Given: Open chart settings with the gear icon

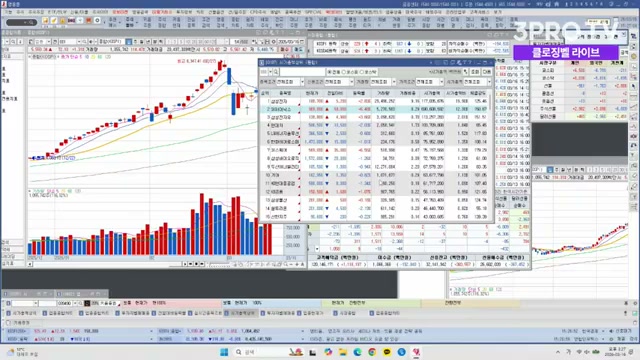Looking at the screenshot, I should 273,42.
